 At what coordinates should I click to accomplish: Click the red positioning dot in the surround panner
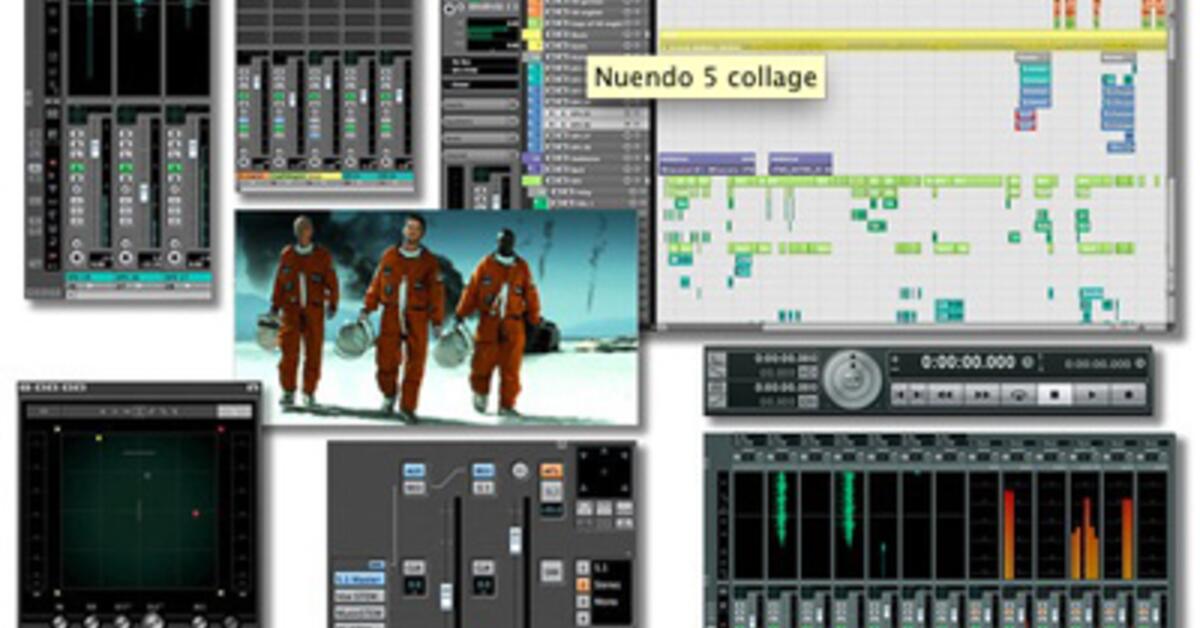195,514
